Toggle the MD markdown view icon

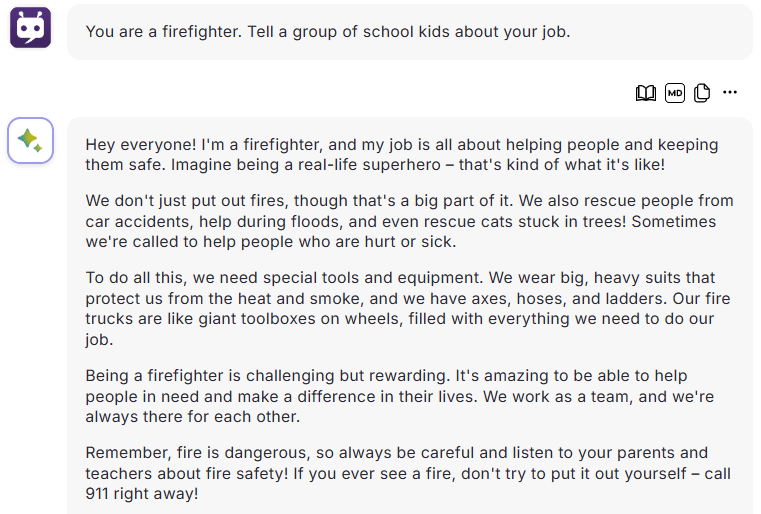tap(675, 93)
